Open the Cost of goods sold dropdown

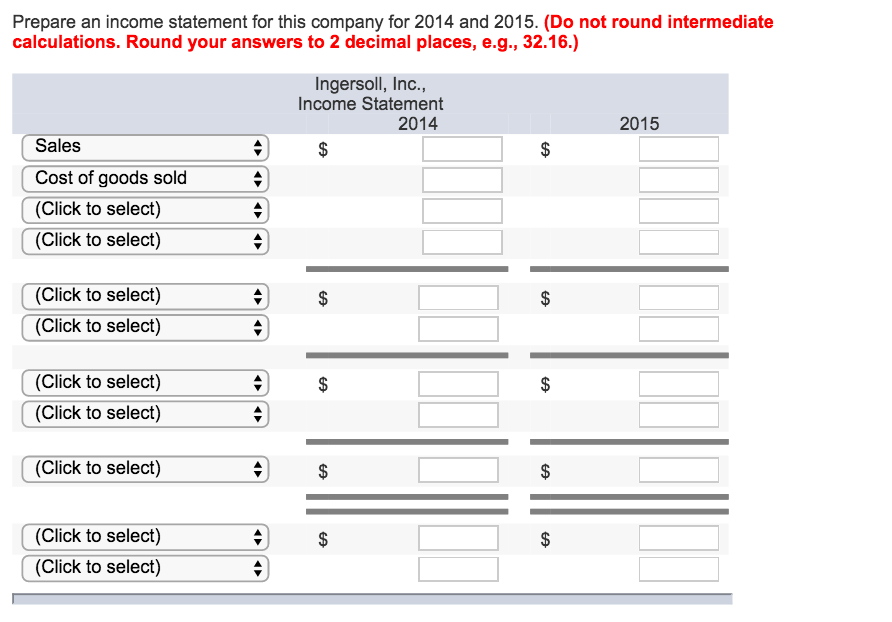click(145, 179)
